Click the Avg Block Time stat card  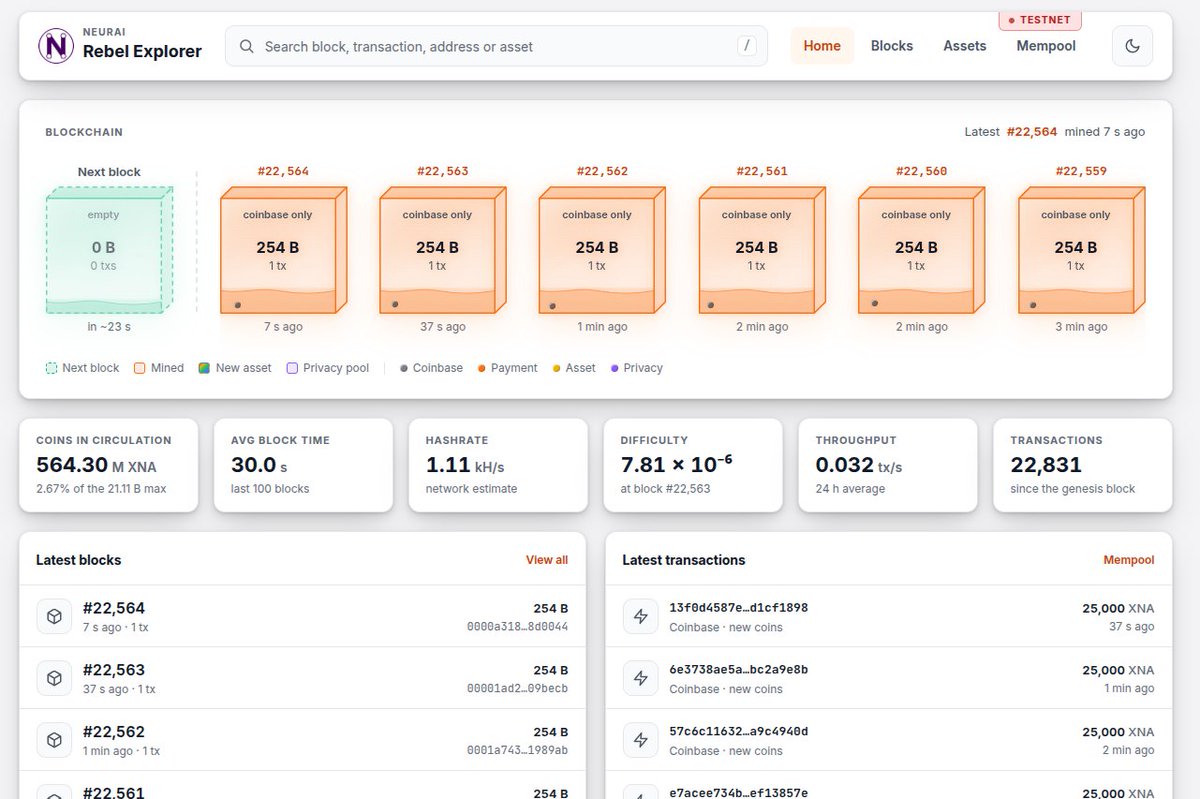[x=304, y=465]
